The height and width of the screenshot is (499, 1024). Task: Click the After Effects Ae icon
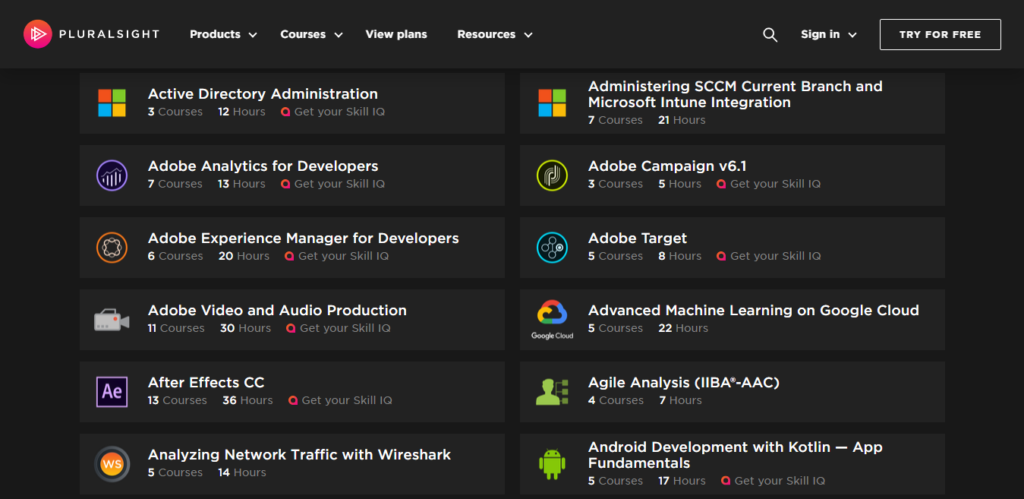(x=112, y=391)
